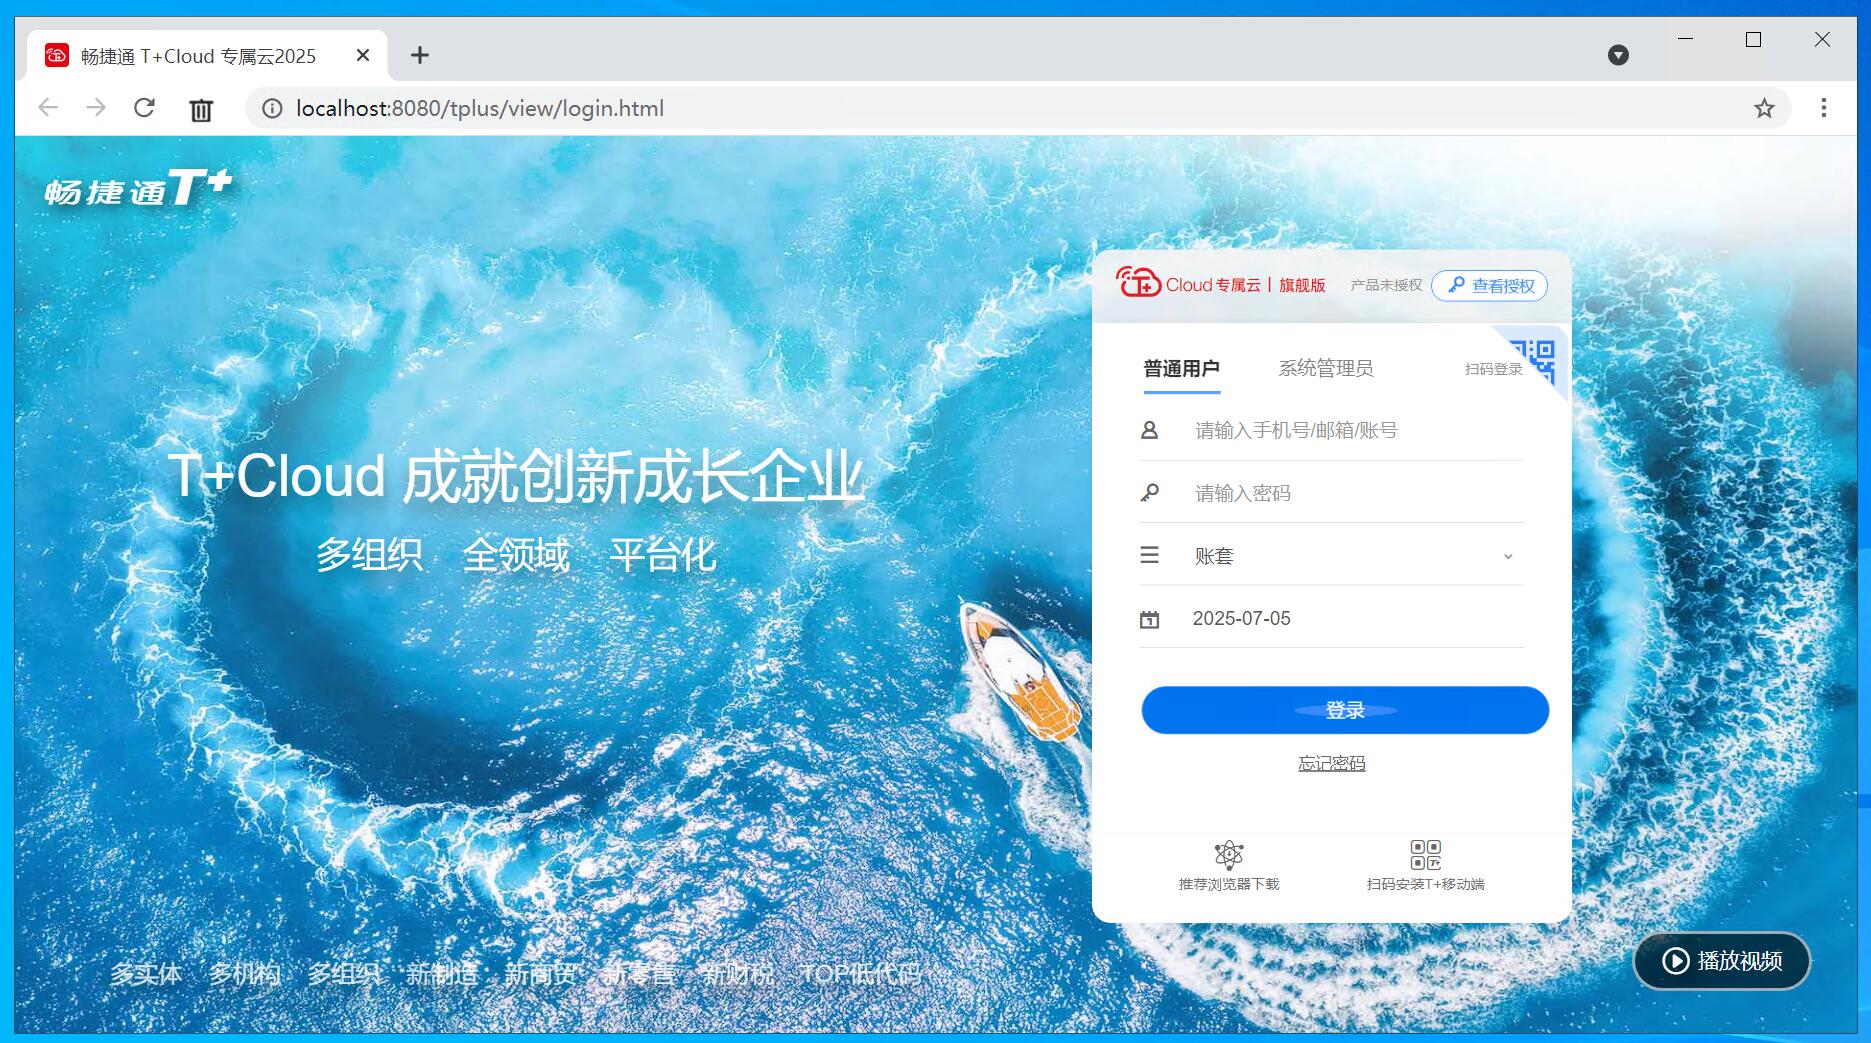Open 推荐浏览器下载 atom icon
The height and width of the screenshot is (1043, 1871).
1229,854
